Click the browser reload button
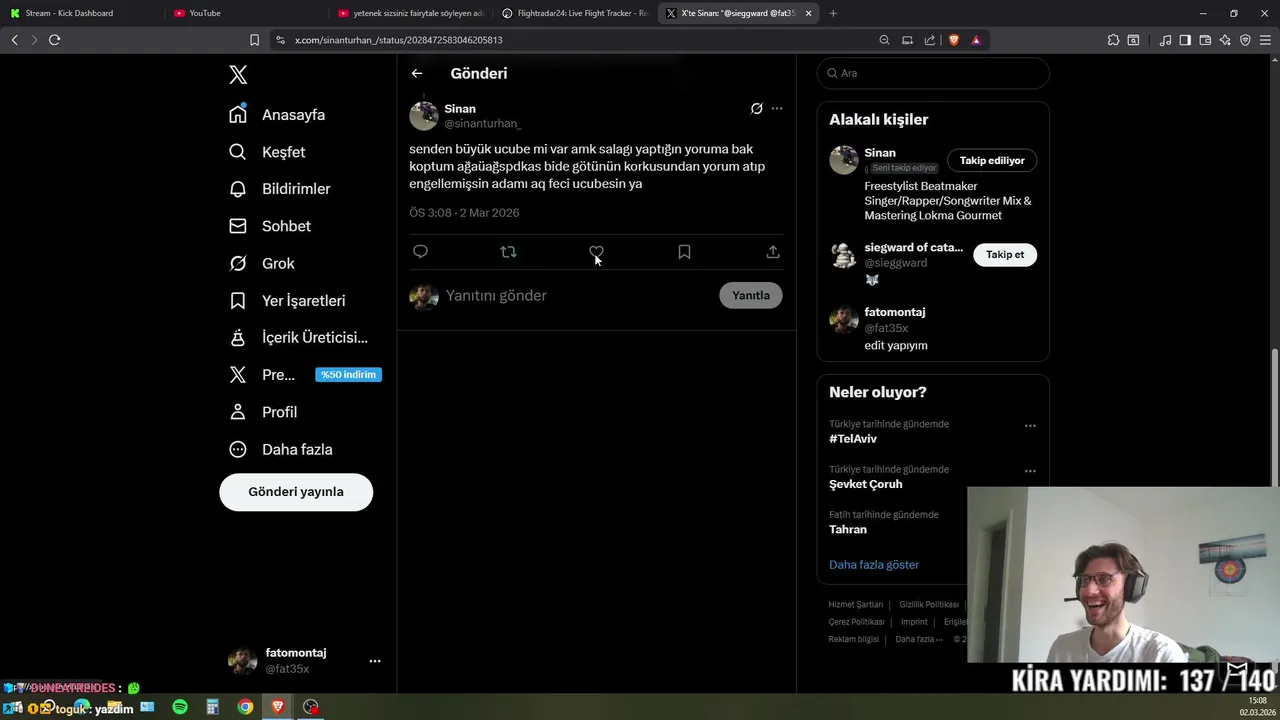Viewport: 1280px width, 720px height. 54,40
